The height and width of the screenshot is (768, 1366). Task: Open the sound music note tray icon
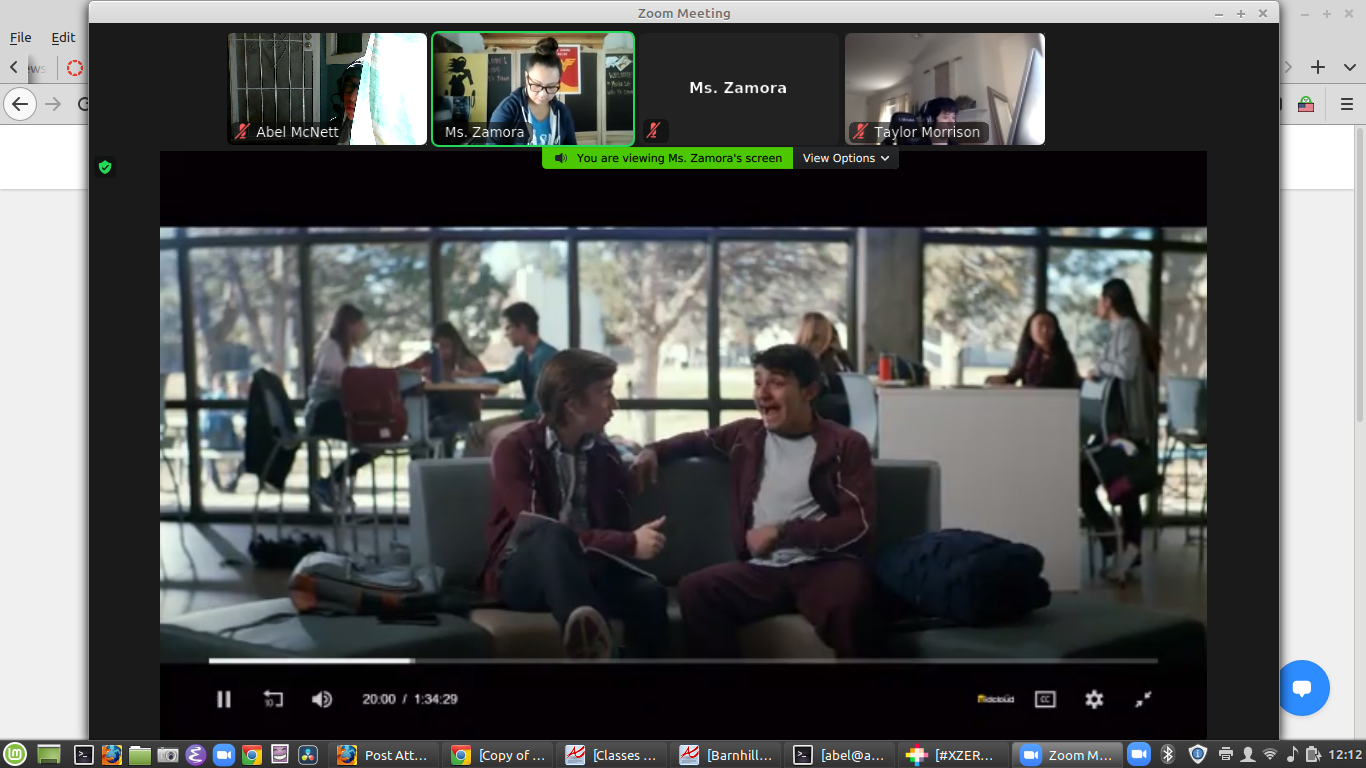[x=1292, y=754]
